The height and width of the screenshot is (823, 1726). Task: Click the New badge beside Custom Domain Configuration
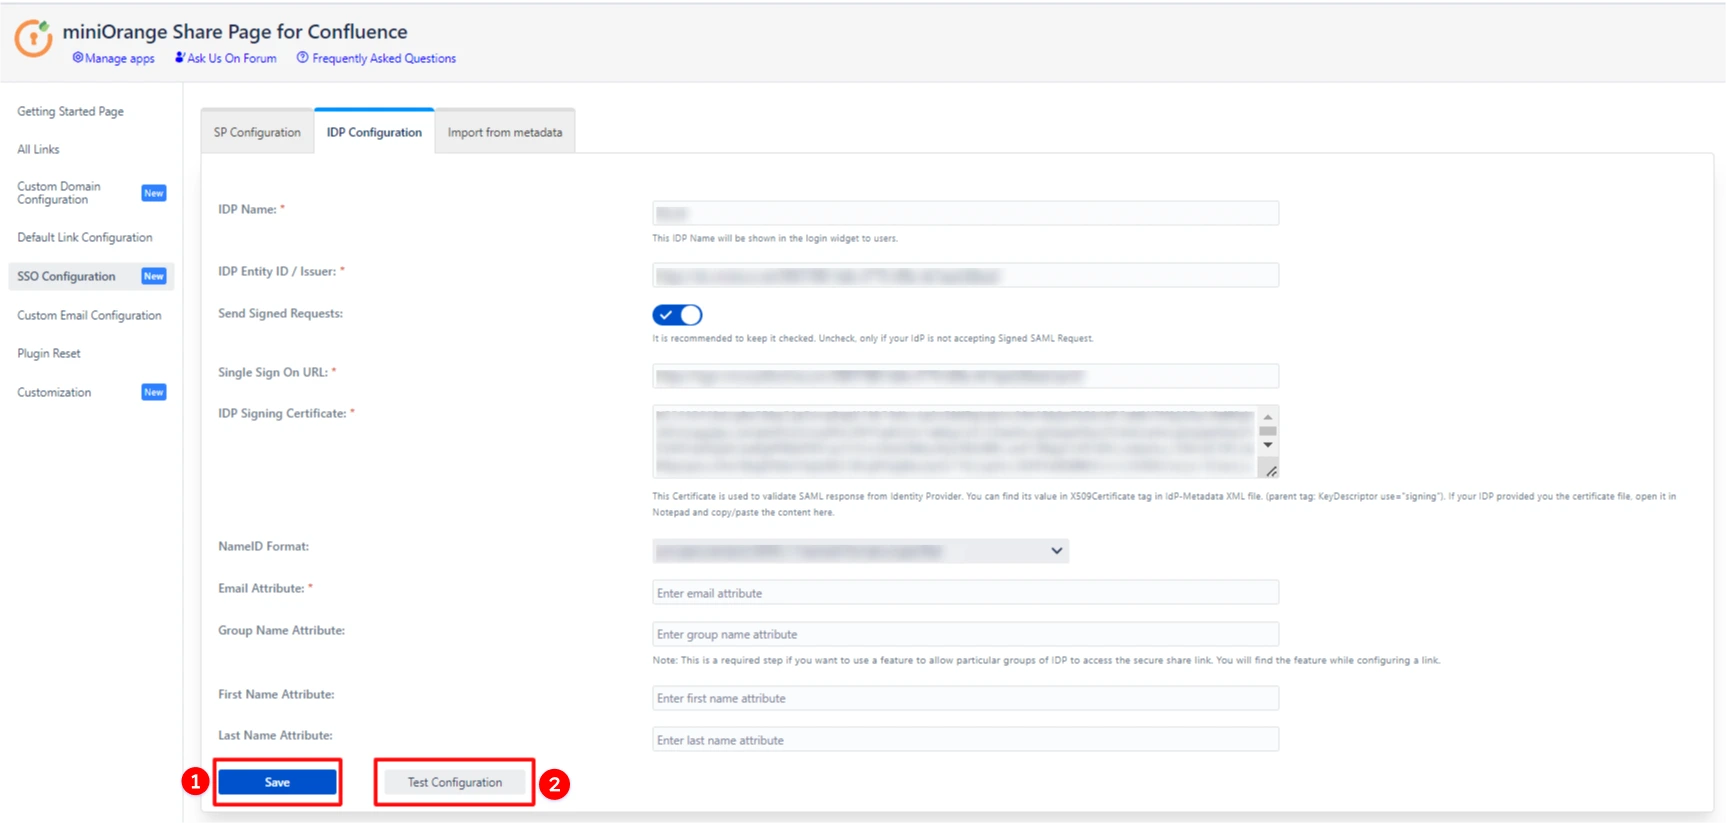click(x=154, y=193)
